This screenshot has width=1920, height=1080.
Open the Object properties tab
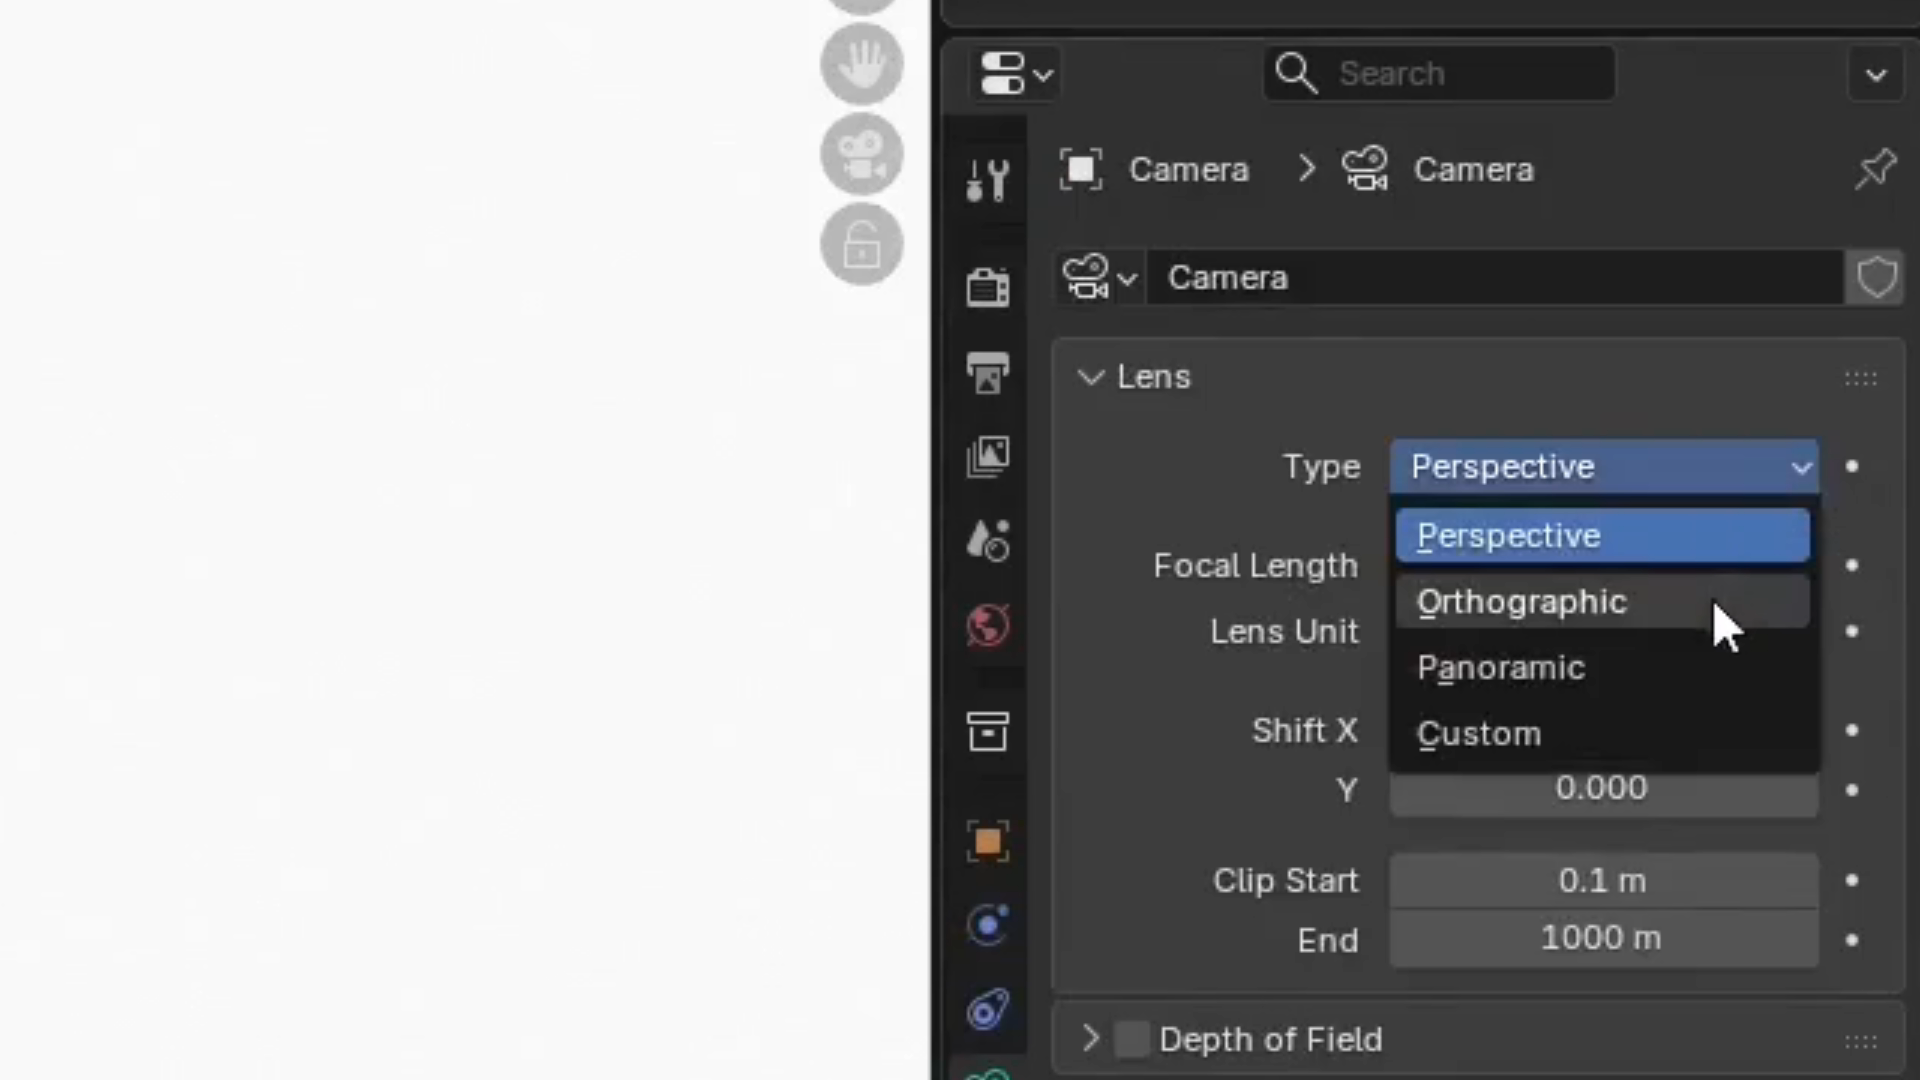click(x=987, y=841)
